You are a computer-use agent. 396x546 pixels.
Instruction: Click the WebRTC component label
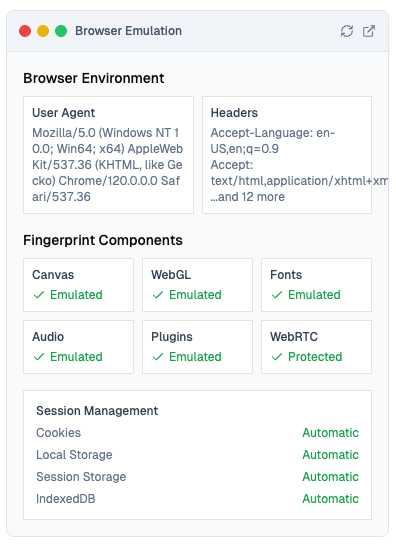tap(294, 337)
